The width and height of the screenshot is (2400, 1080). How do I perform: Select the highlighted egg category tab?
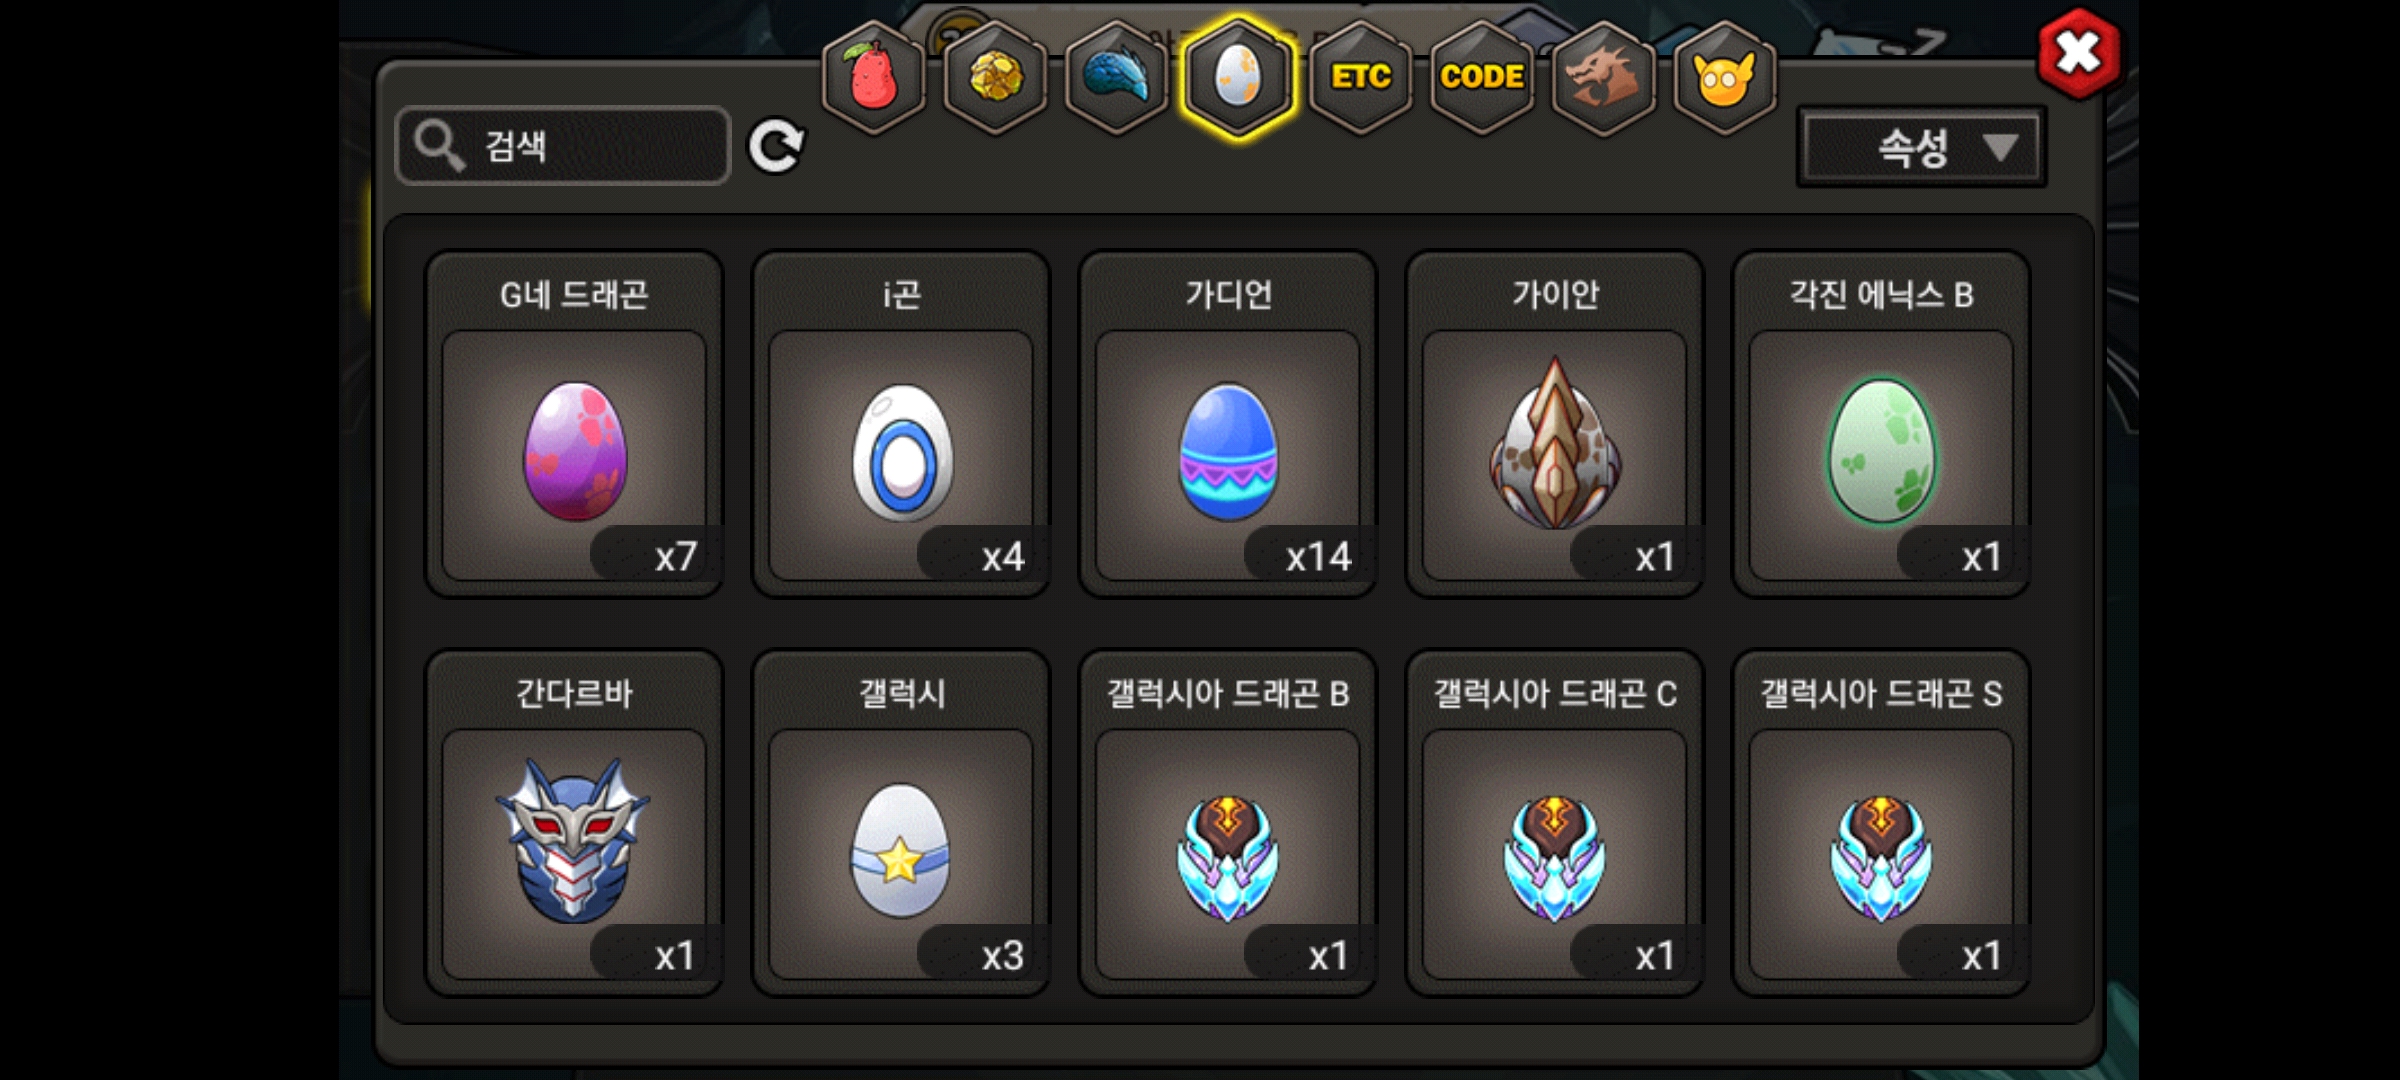pyautogui.click(x=1238, y=77)
